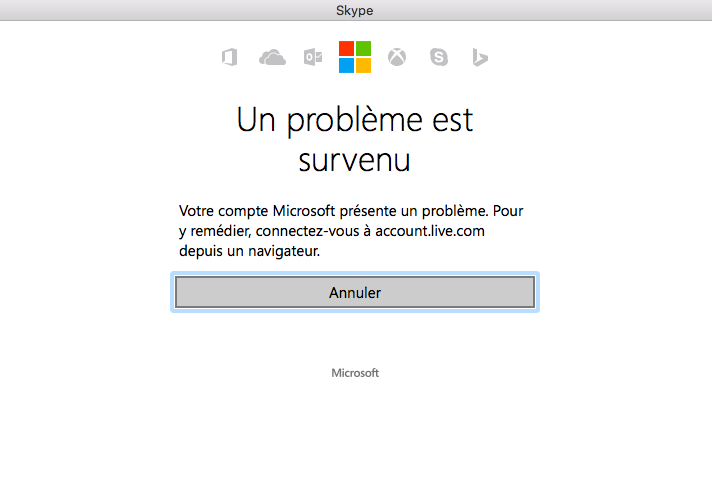Click the Microsoft footer text

(x=355, y=373)
